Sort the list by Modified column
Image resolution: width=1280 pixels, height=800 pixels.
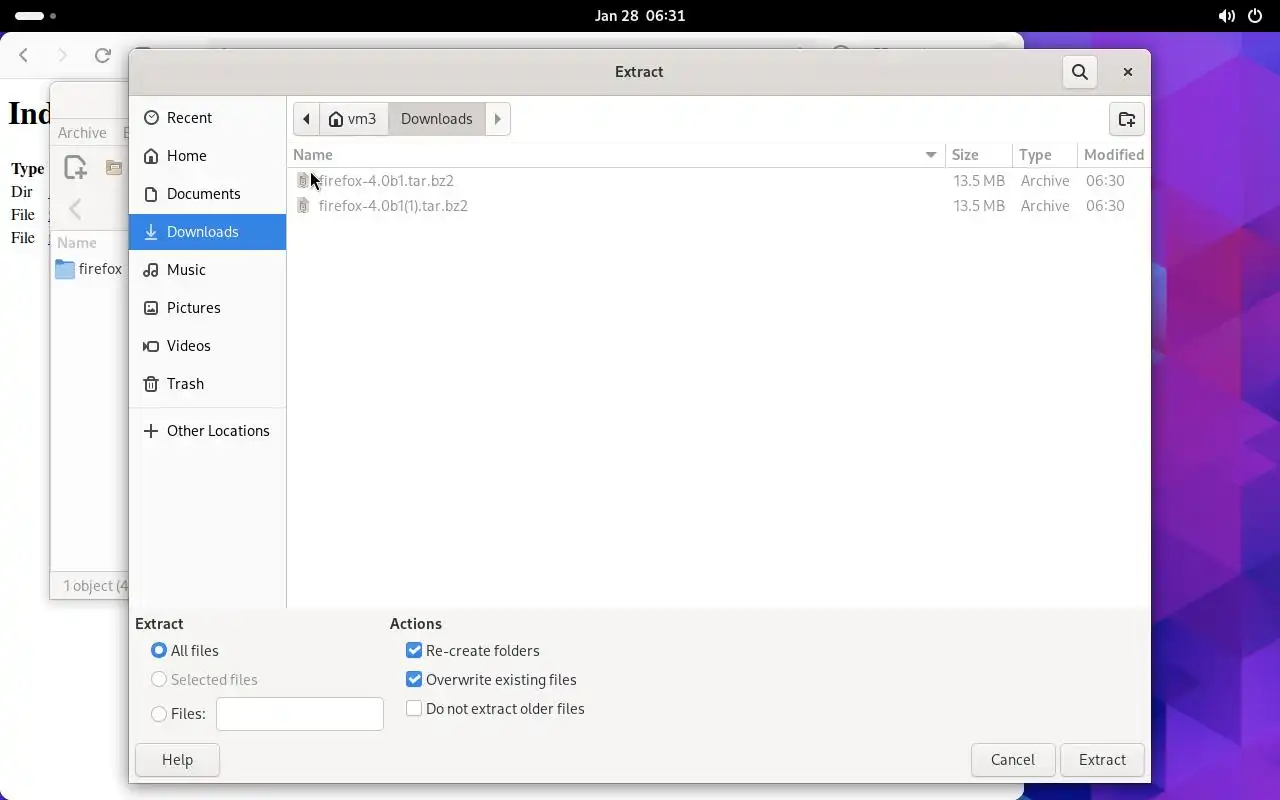[x=1113, y=155]
